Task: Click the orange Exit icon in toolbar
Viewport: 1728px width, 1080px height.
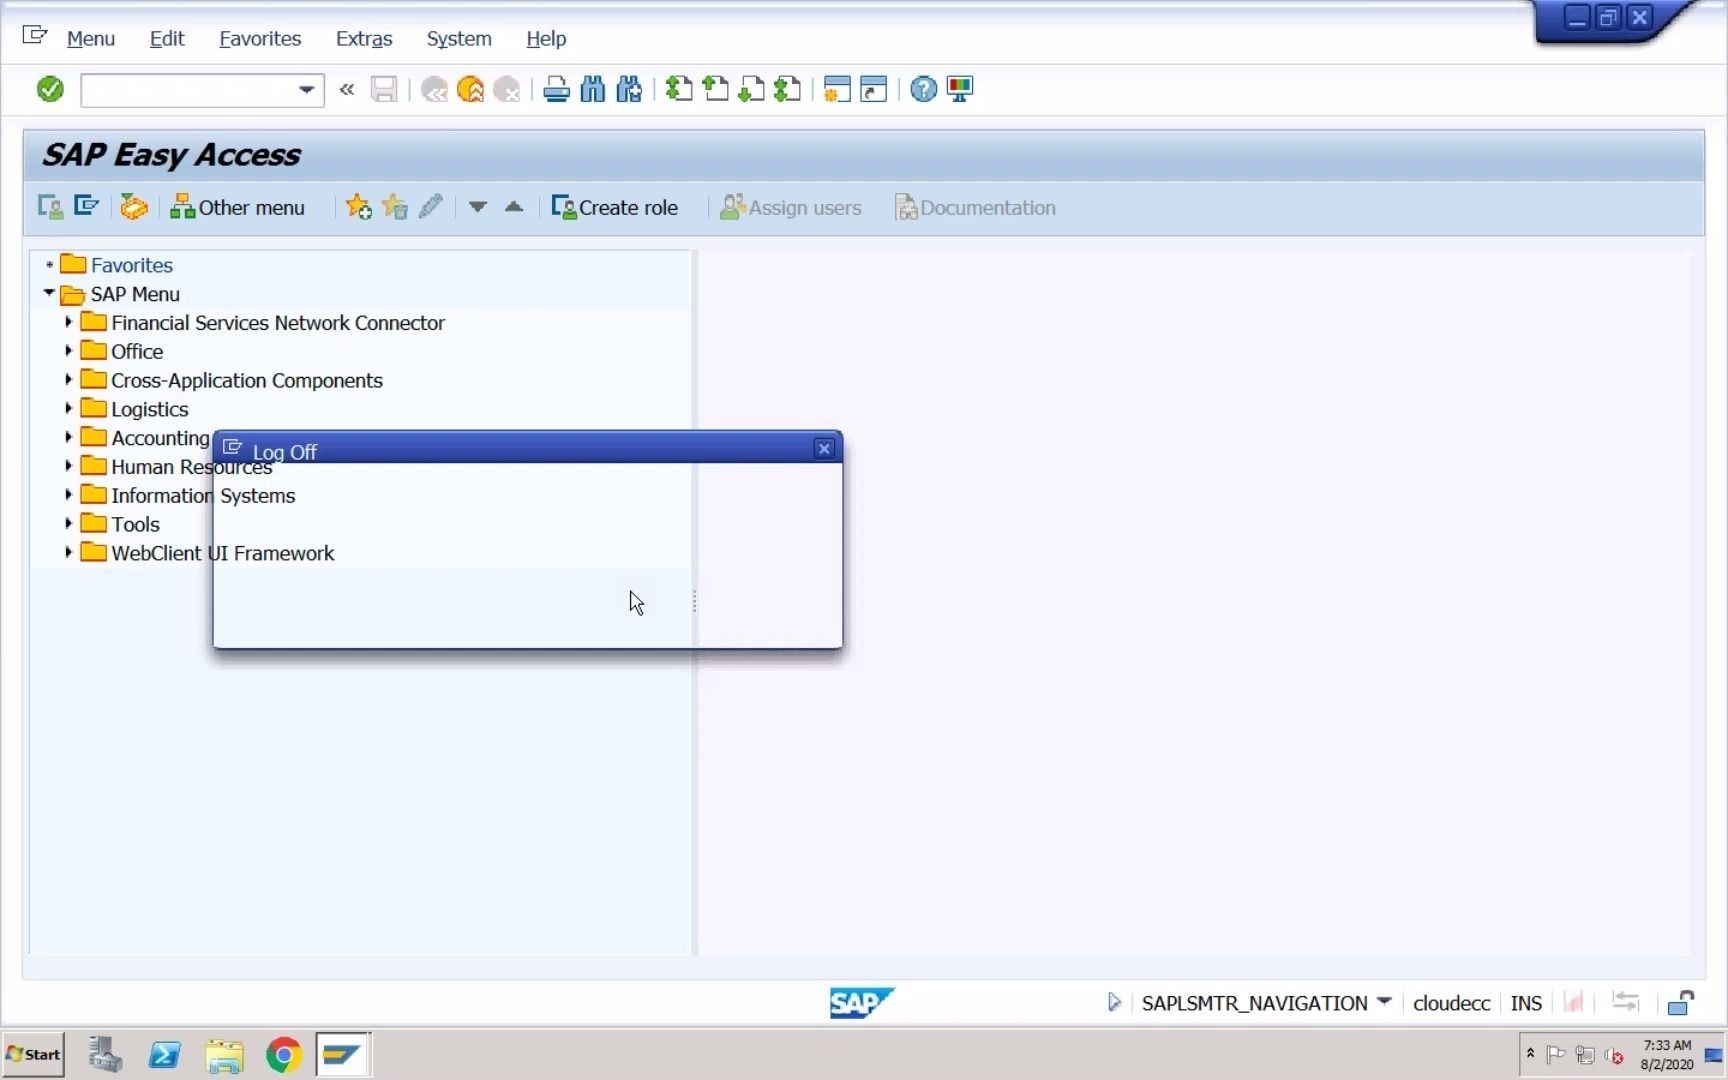Action: pyautogui.click(x=470, y=90)
